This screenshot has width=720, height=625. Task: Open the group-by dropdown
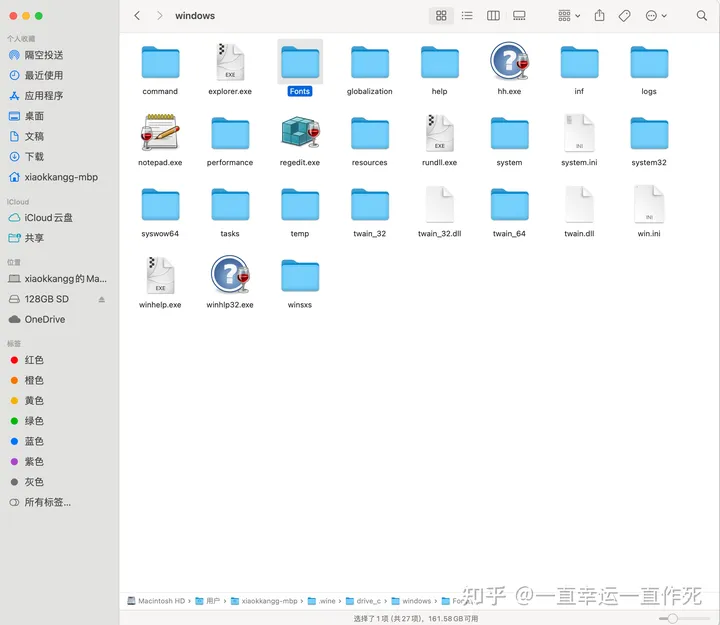point(569,16)
